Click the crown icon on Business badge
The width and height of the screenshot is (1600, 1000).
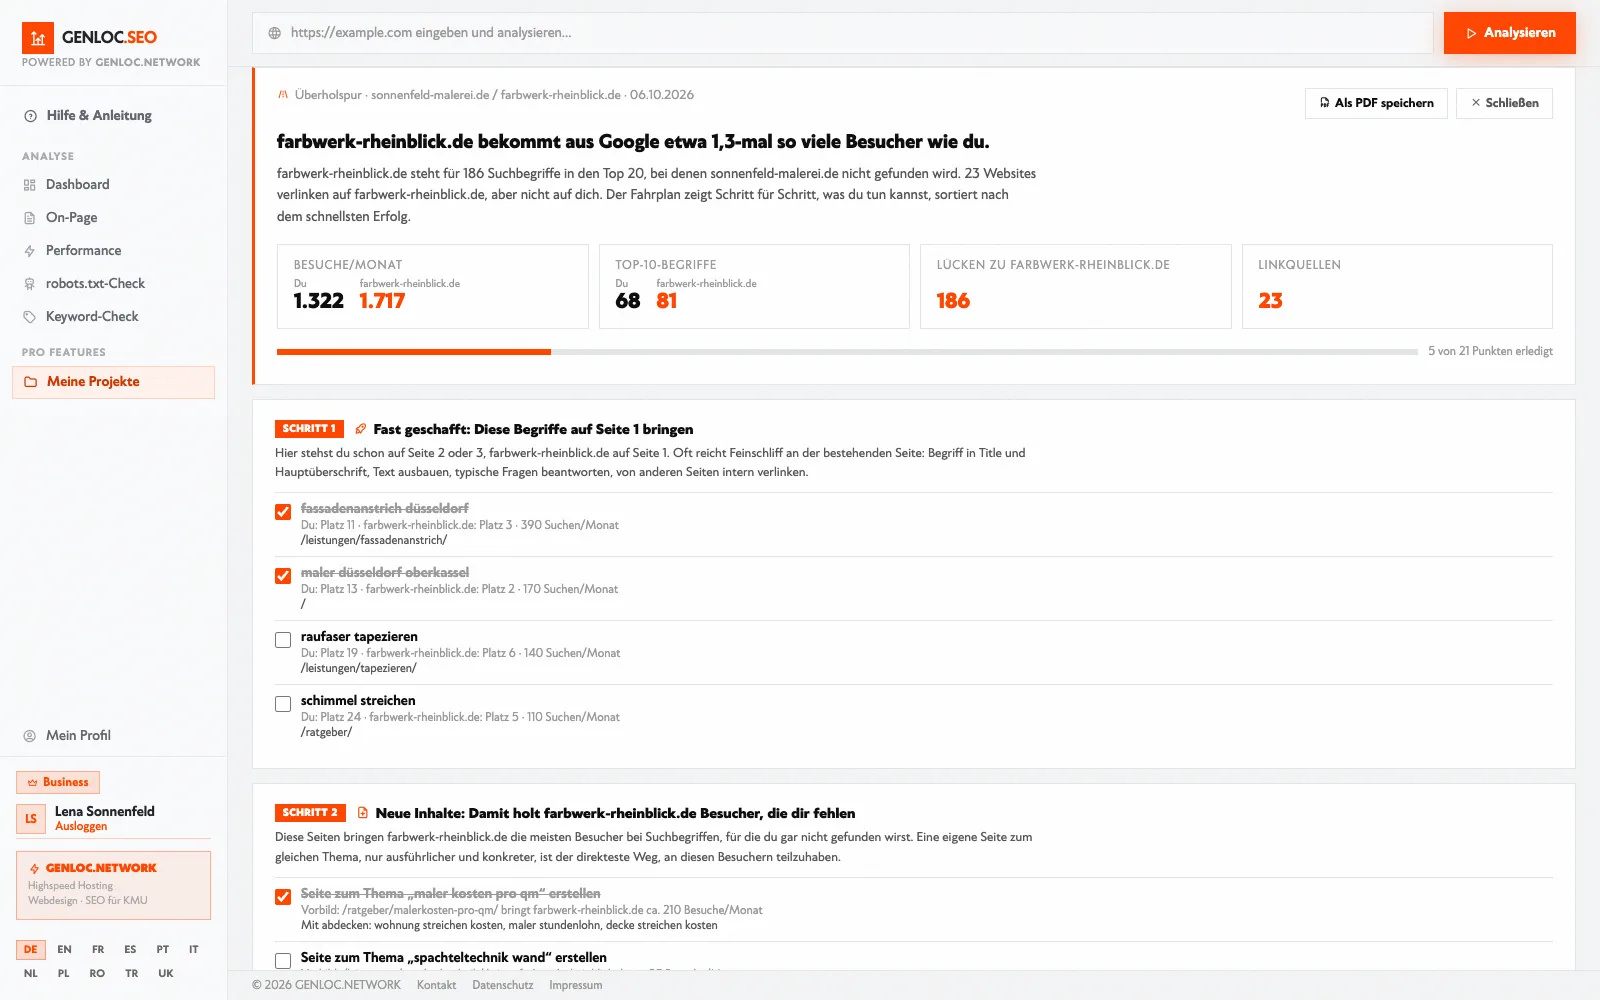pyautogui.click(x=33, y=783)
